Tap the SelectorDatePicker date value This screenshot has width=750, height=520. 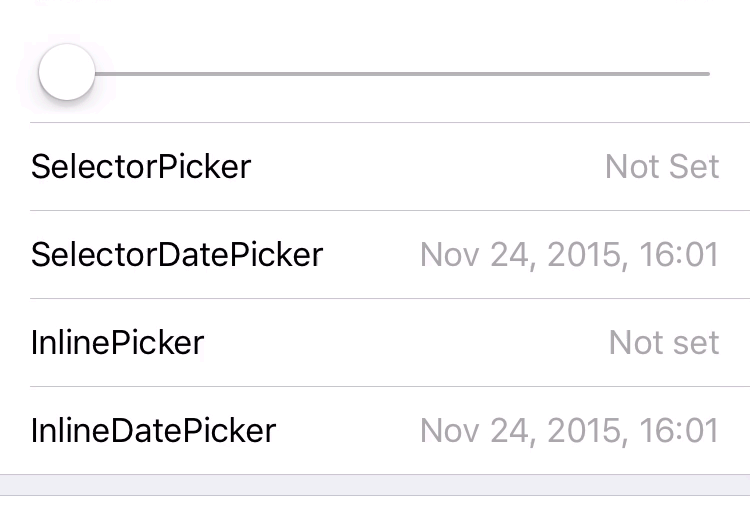tap(569, 255)
